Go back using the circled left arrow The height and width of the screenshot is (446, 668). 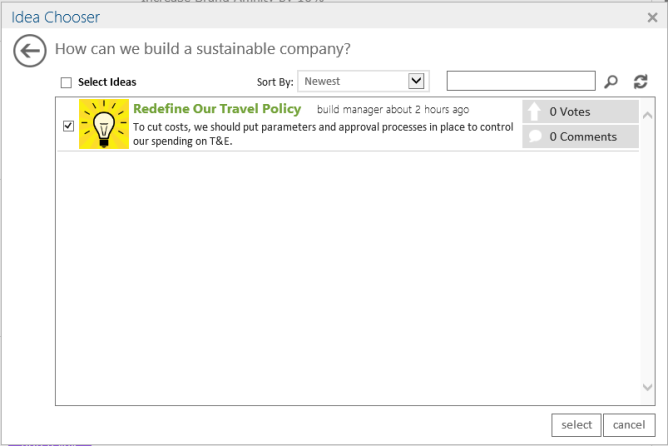coord(31,51)
